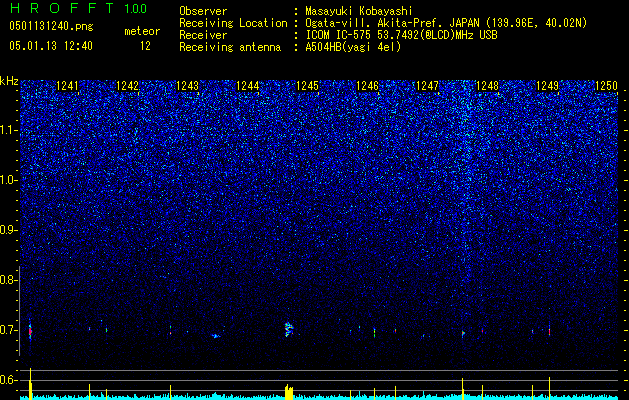
Task: Click the 0.8 kHz frequency label
Action: pos(8,280)
